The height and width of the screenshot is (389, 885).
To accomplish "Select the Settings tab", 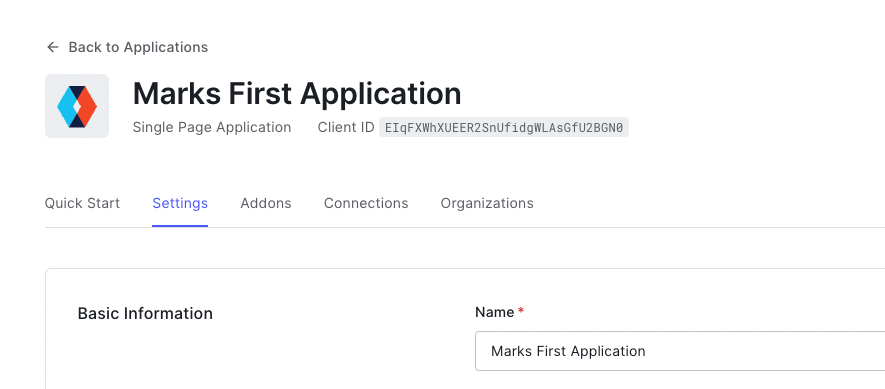I will [x=180, y=203].
